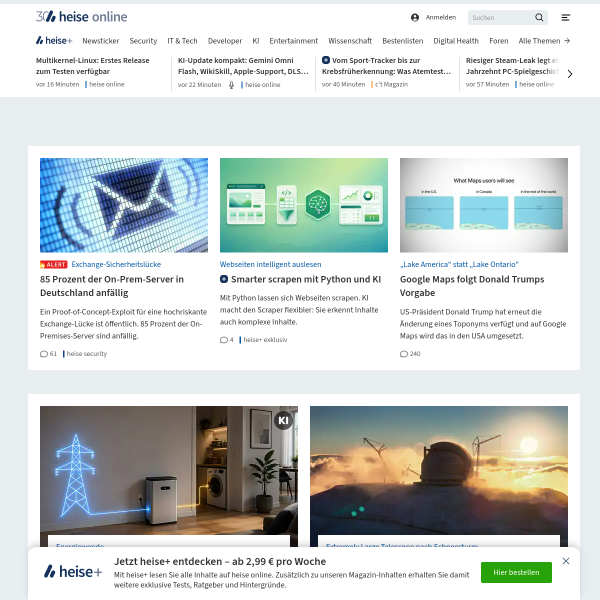Open the Entertainment section
The image size is (600, 600).
click(293, 41)
